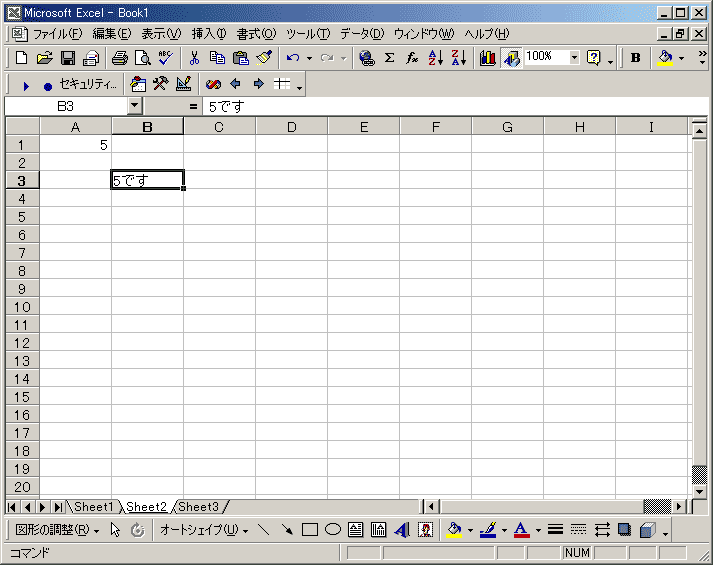Screen dimensions: 713x565
Task: Apply yellow Fill Color in drawing toolbar
Action: tap(454, 530)
